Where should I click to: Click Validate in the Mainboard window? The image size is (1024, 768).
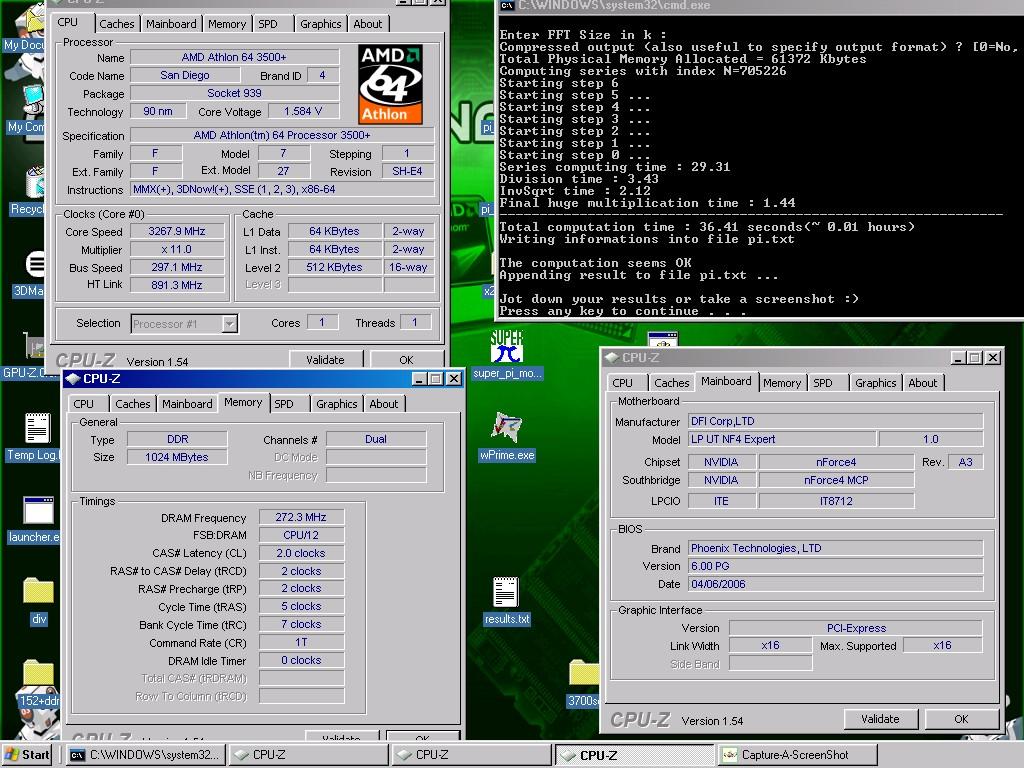(x=880, y=719)
